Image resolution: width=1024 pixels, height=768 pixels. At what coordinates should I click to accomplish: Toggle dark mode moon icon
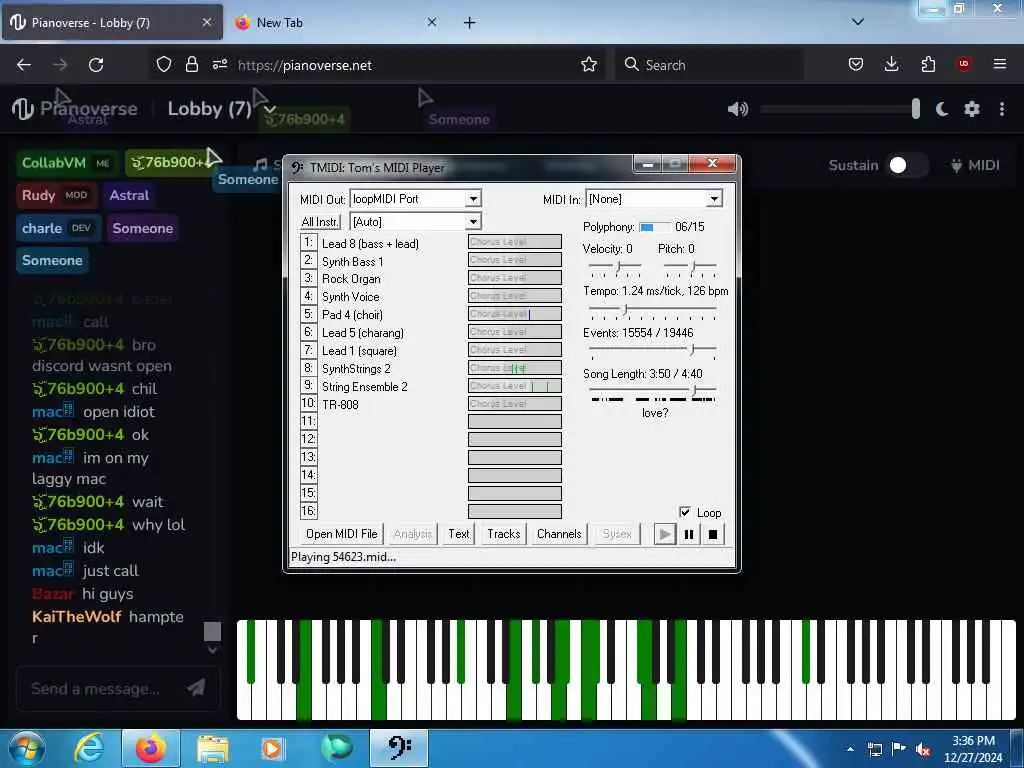coord(941,109)
